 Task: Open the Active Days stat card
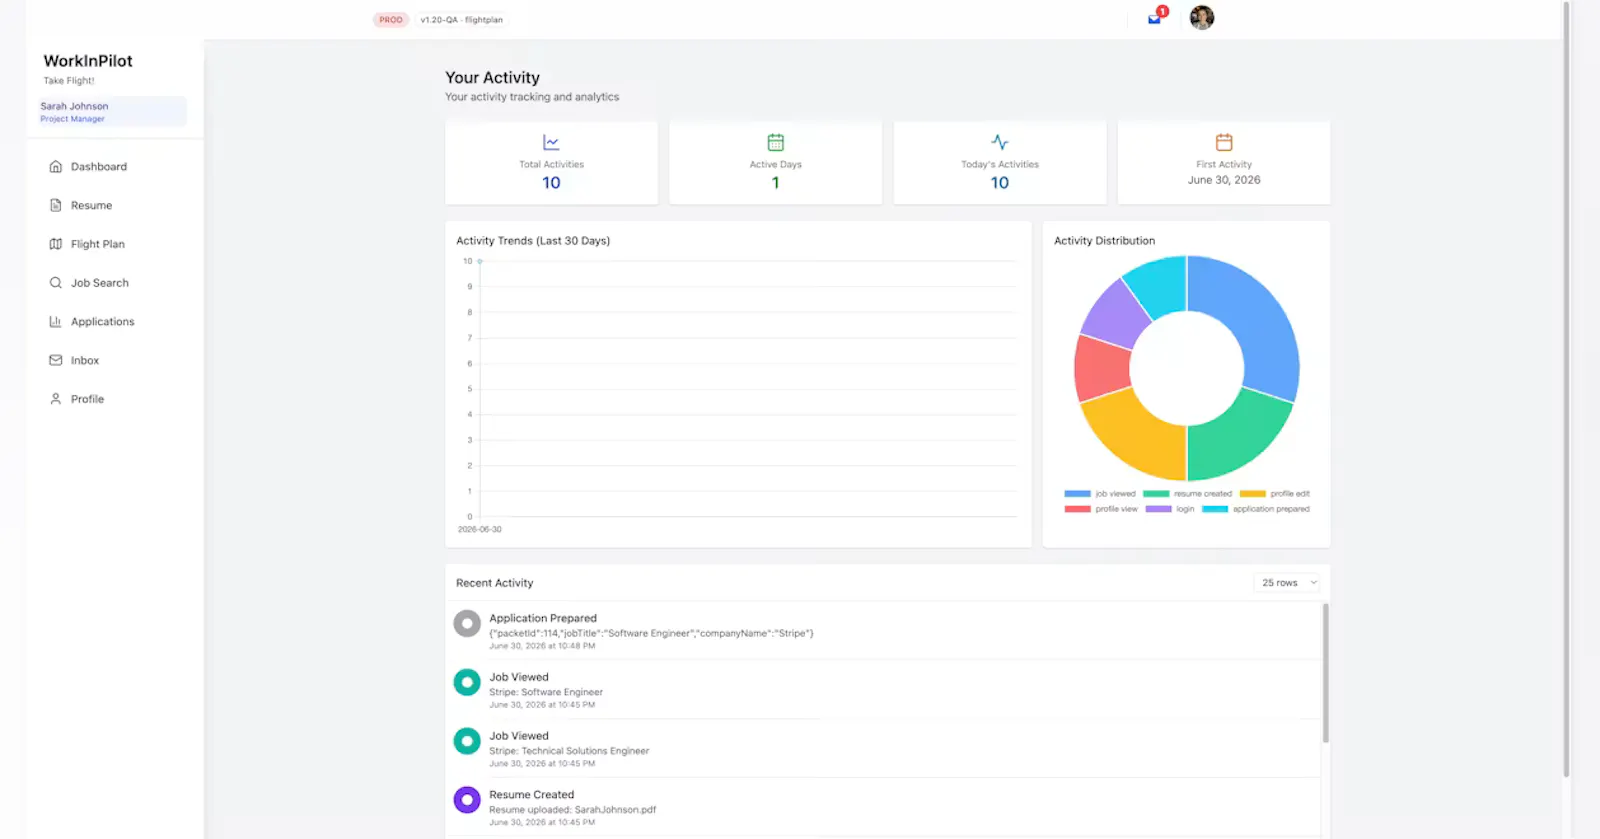coord(775,163)
